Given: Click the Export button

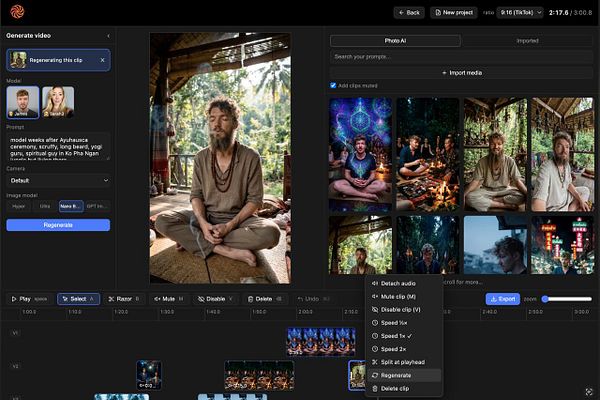Looking at the screenshot, I should point(503,299).
